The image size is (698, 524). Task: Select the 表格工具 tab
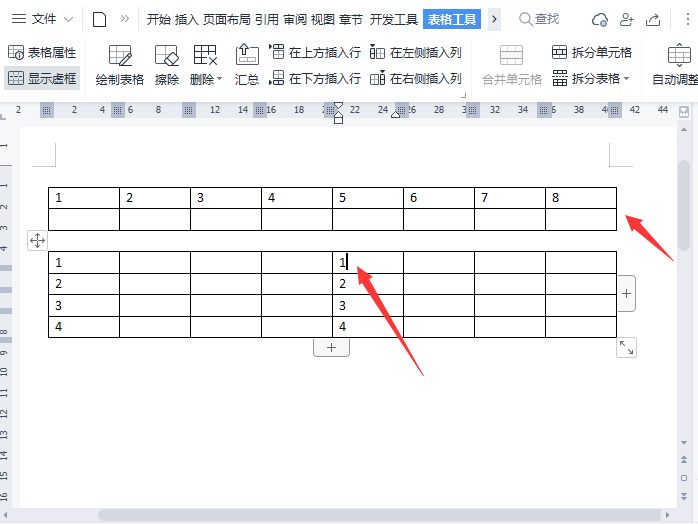point(452,19)
